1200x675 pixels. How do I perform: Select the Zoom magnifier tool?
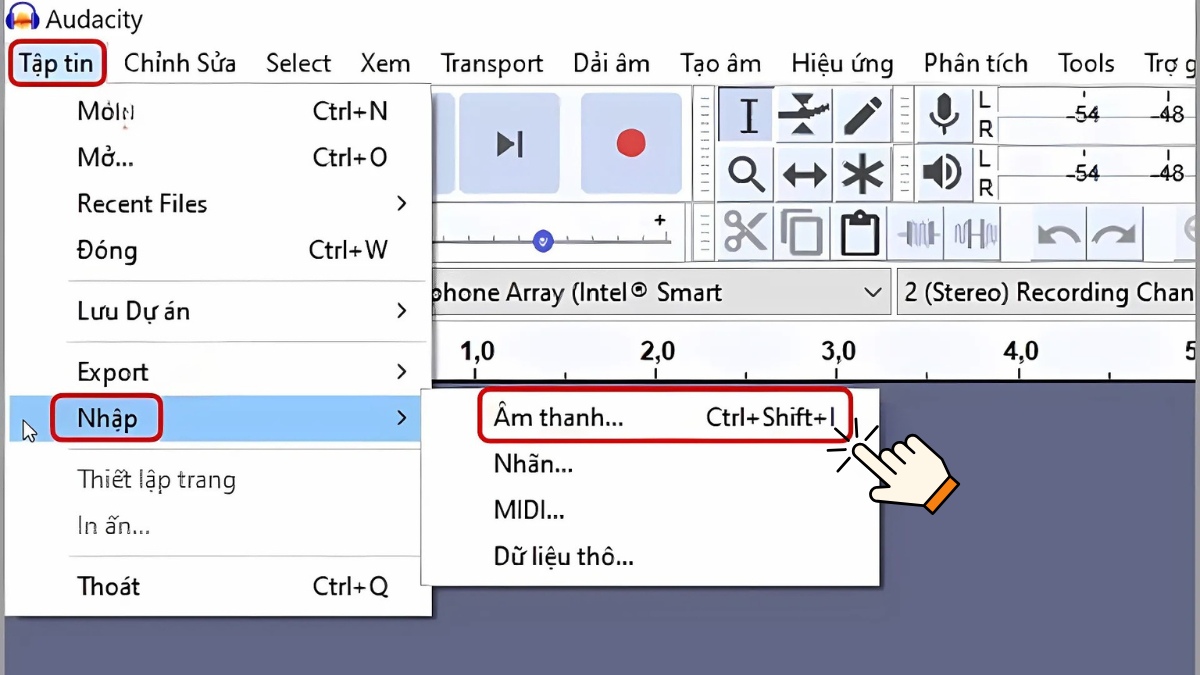(748, 173)
